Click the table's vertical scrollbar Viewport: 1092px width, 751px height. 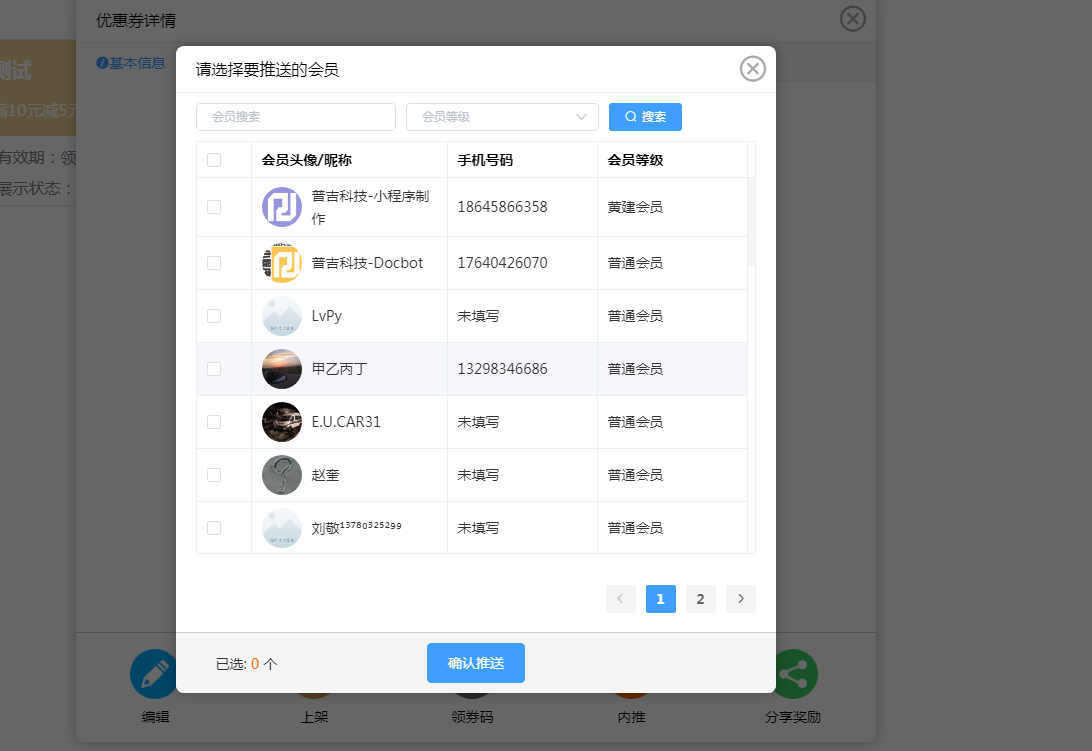(x=751, y=222)
